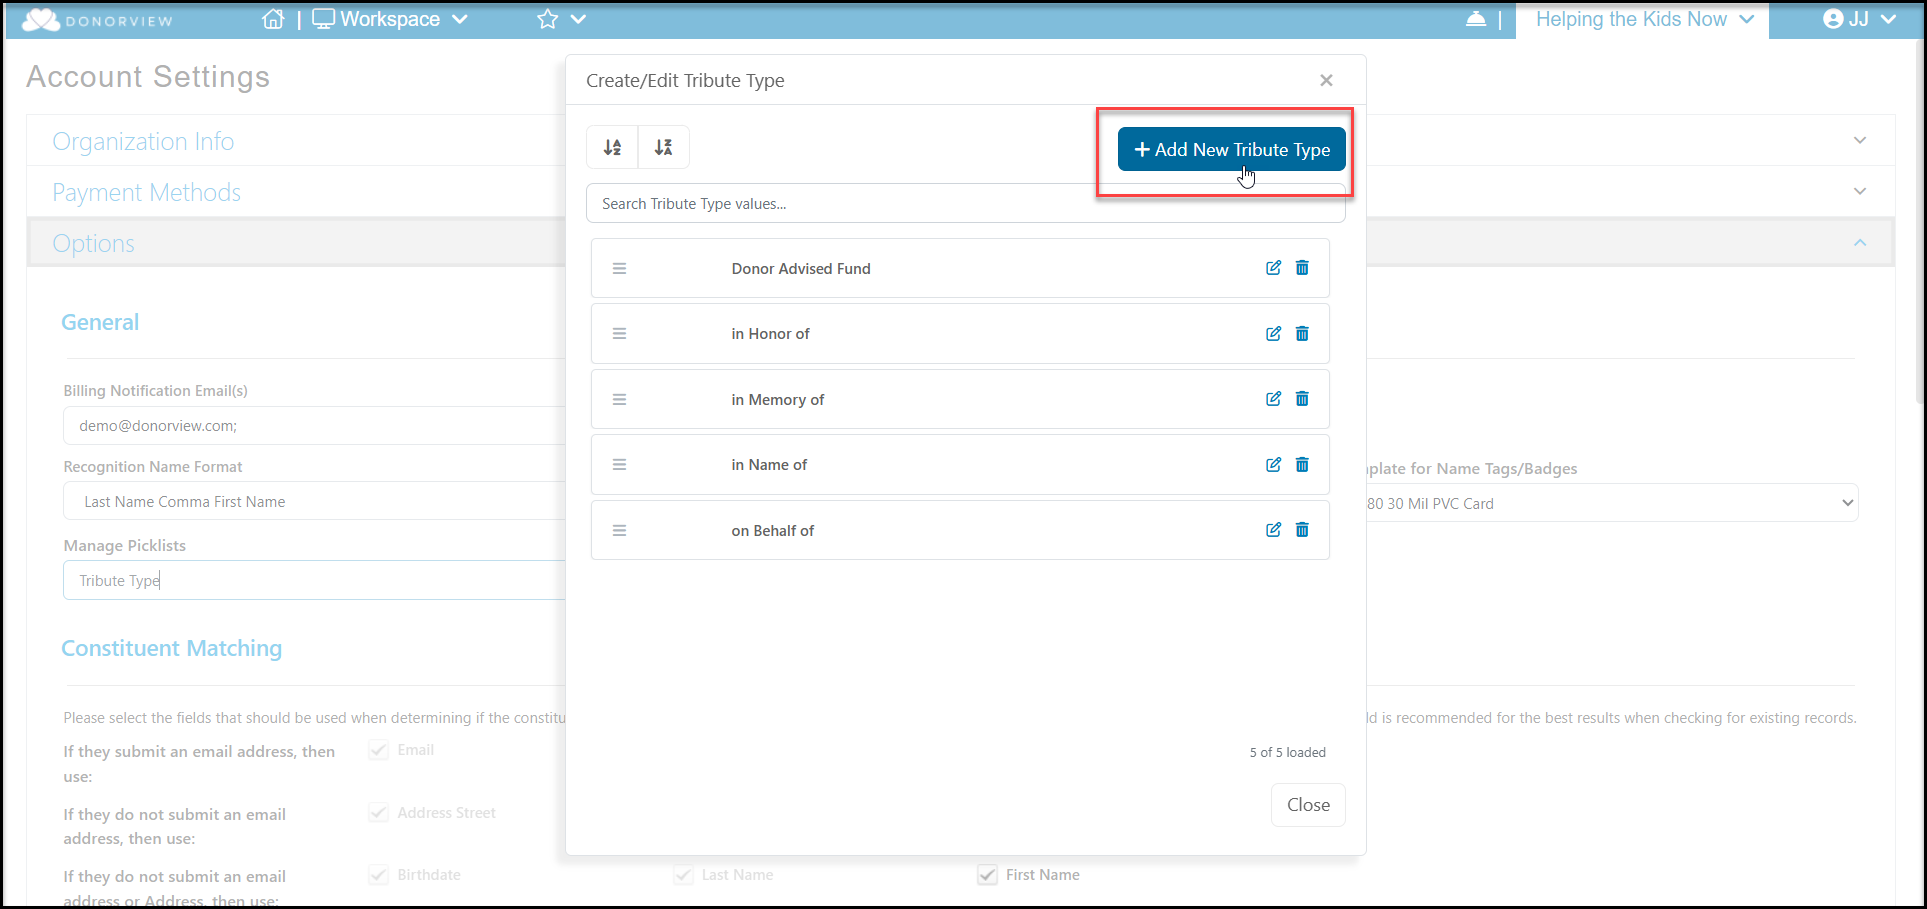Image resolution: width=1927 pixels, height=909 pixels.
Task: Click the Payment Methods section chevron
Action: click(1860, 191)
